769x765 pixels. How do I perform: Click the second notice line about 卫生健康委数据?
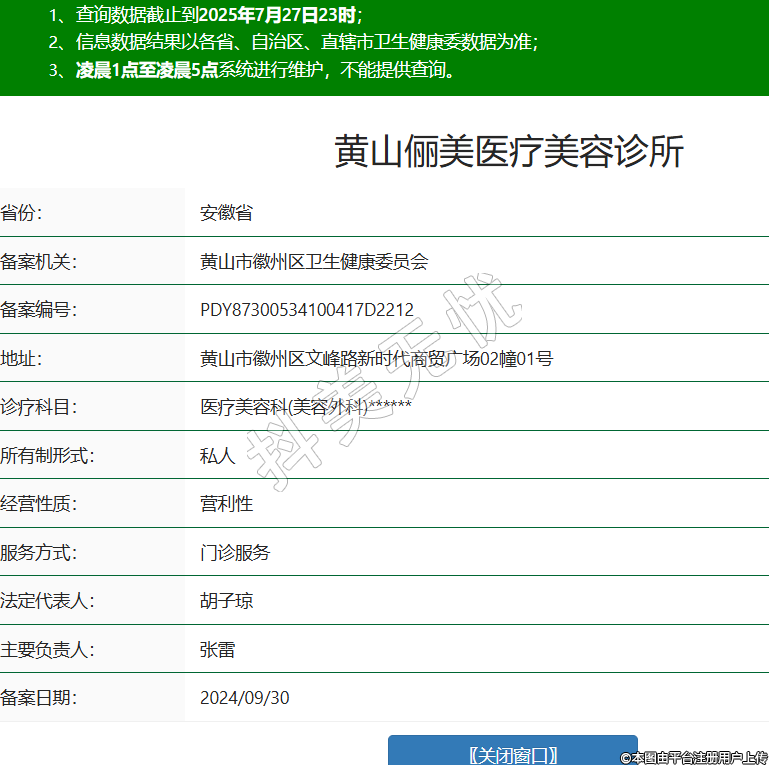pos(306,42)
